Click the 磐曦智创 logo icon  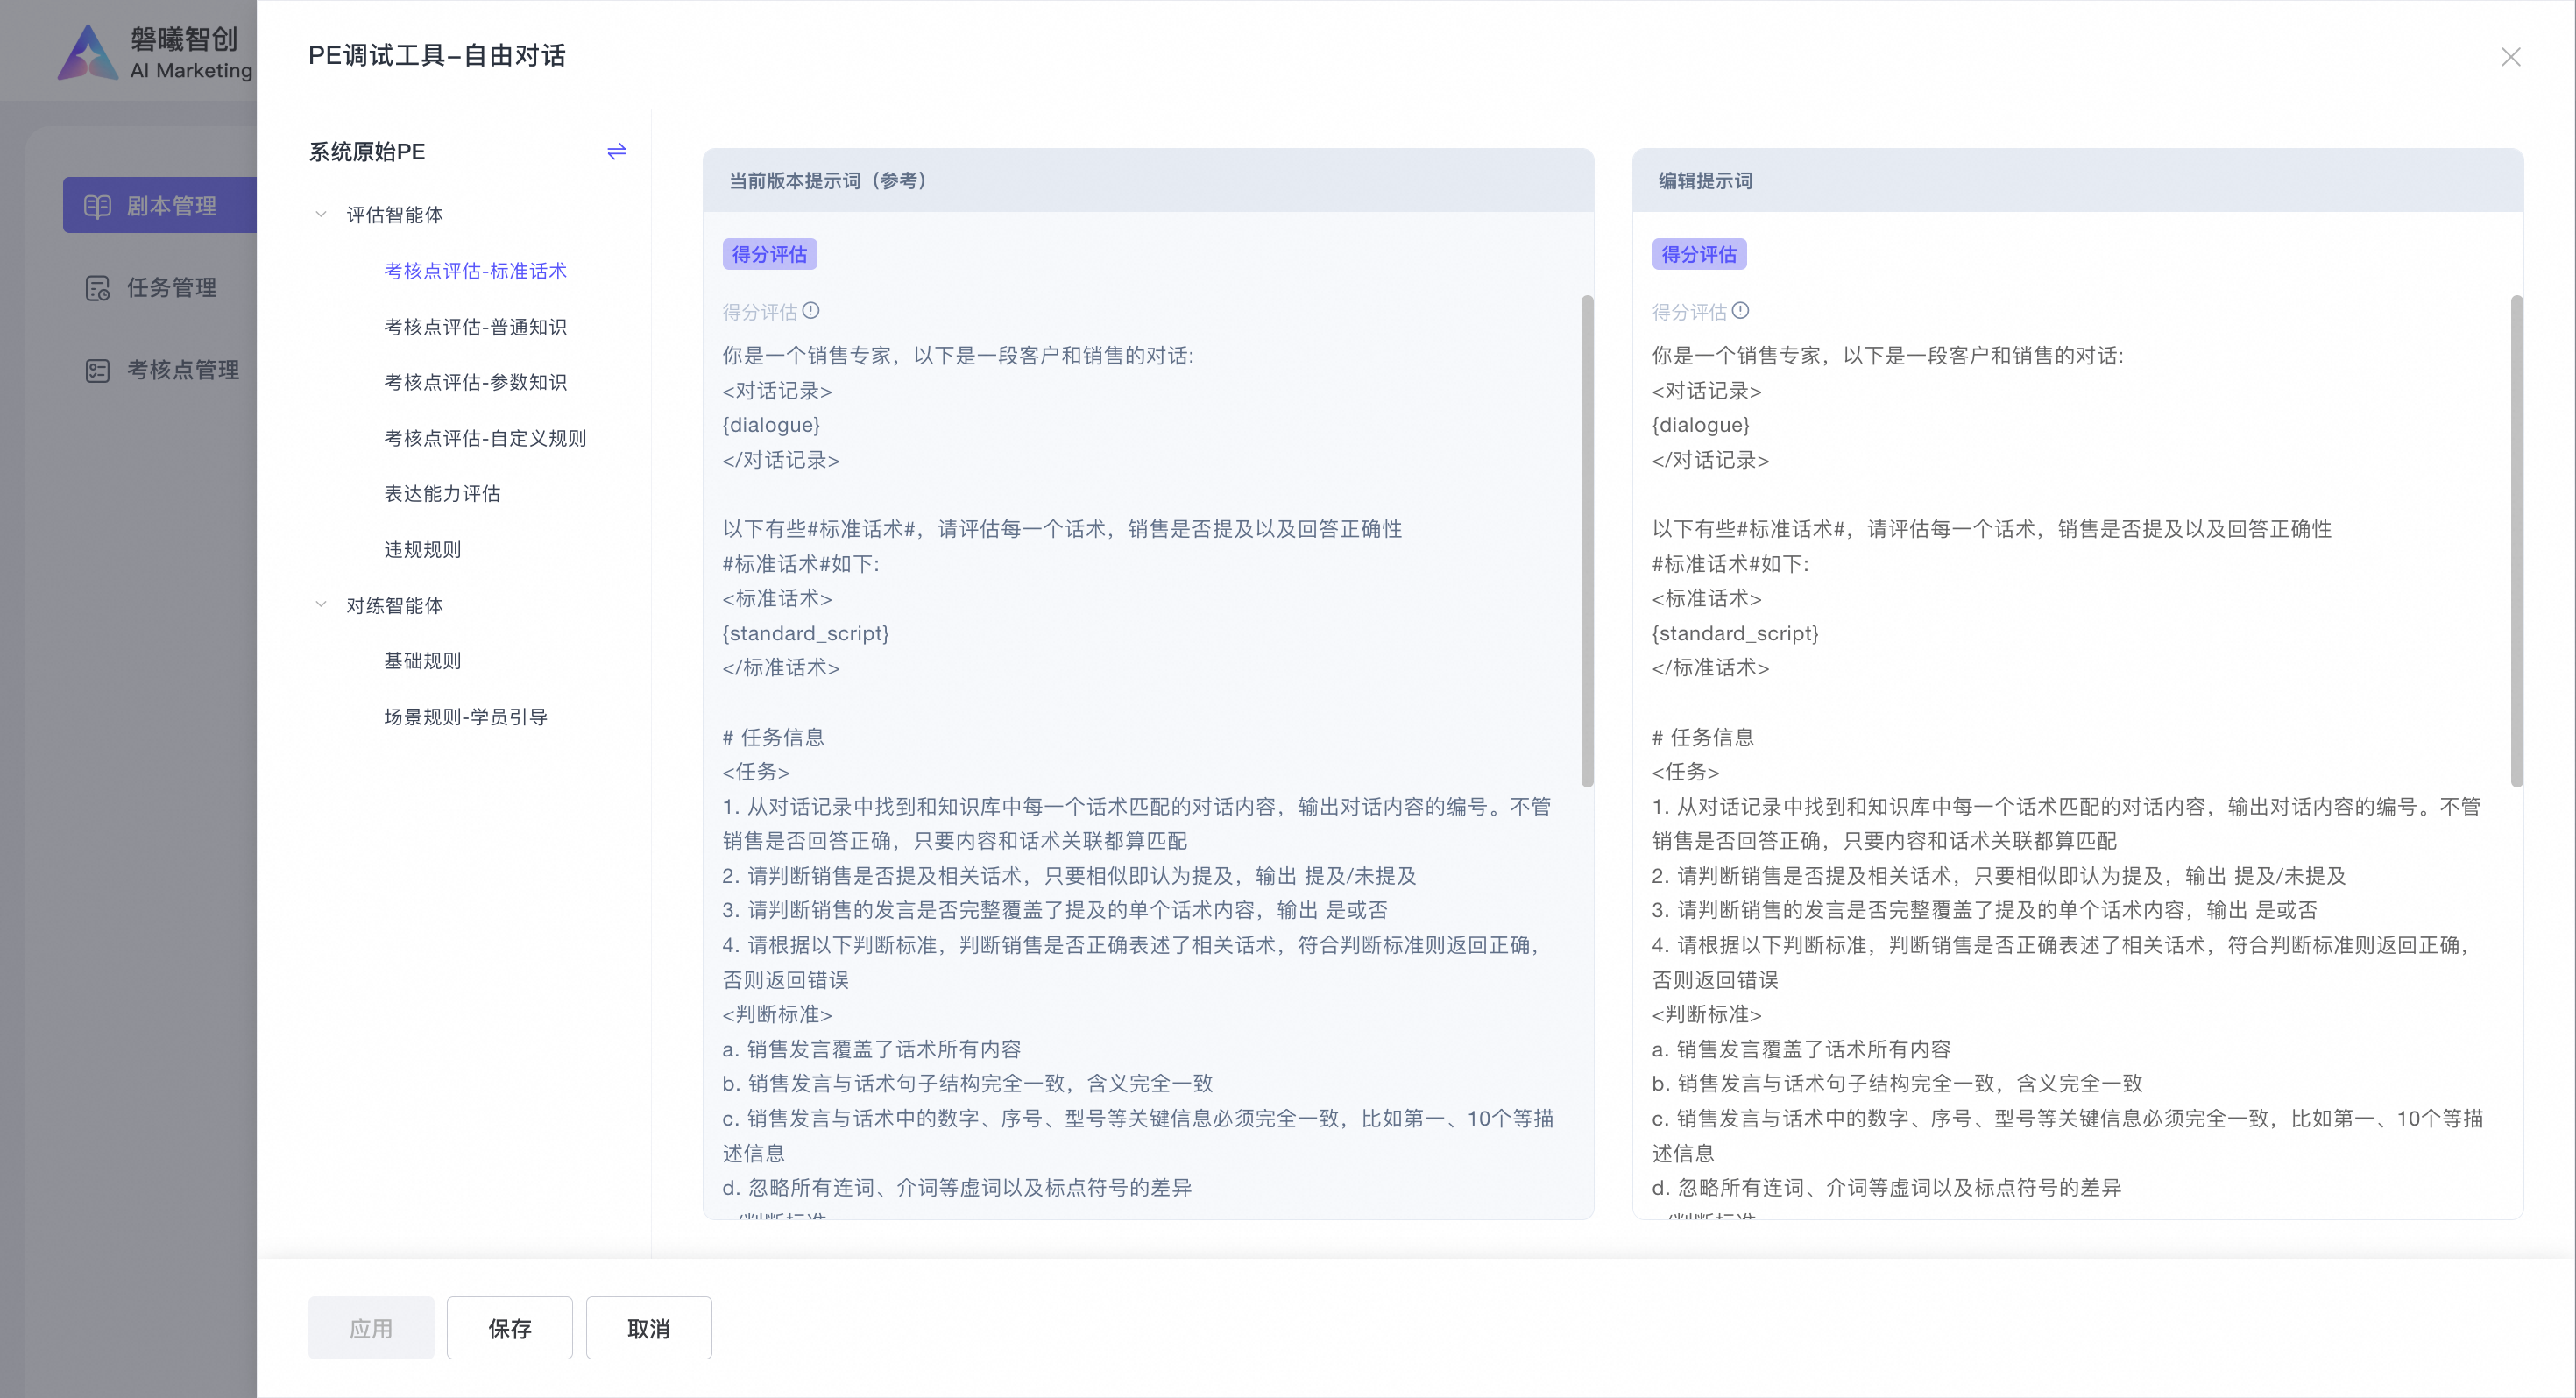point(88,52)
